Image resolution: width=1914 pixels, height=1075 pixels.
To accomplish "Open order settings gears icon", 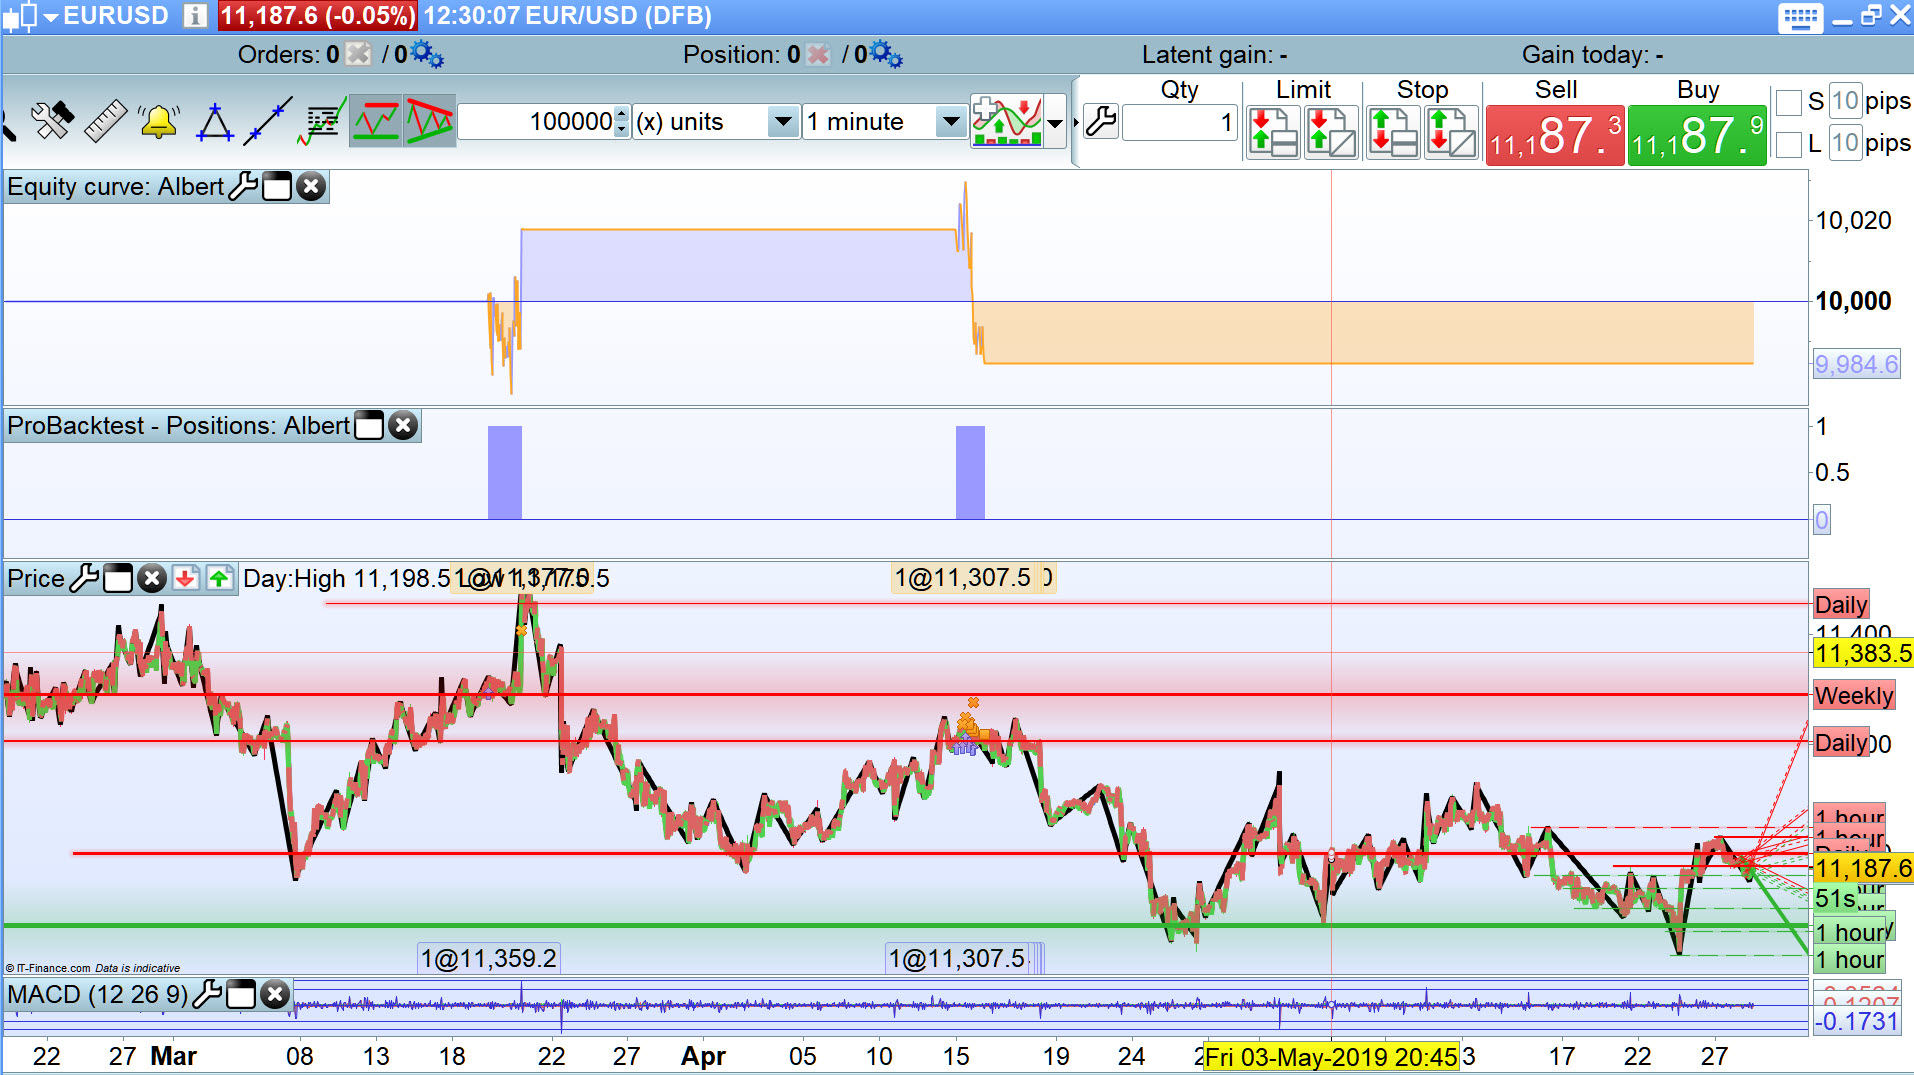I will coord(427,54).
